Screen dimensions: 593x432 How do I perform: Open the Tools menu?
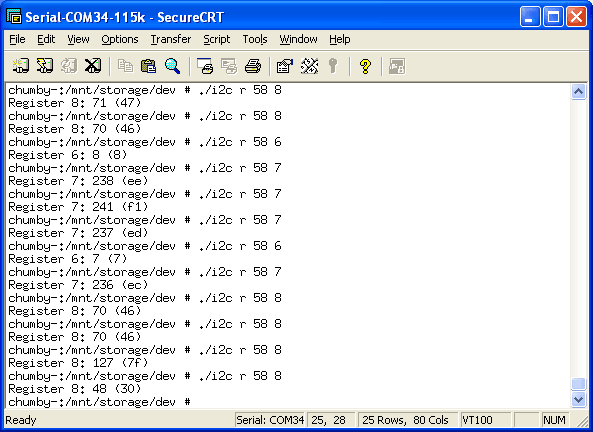point(255,39)
